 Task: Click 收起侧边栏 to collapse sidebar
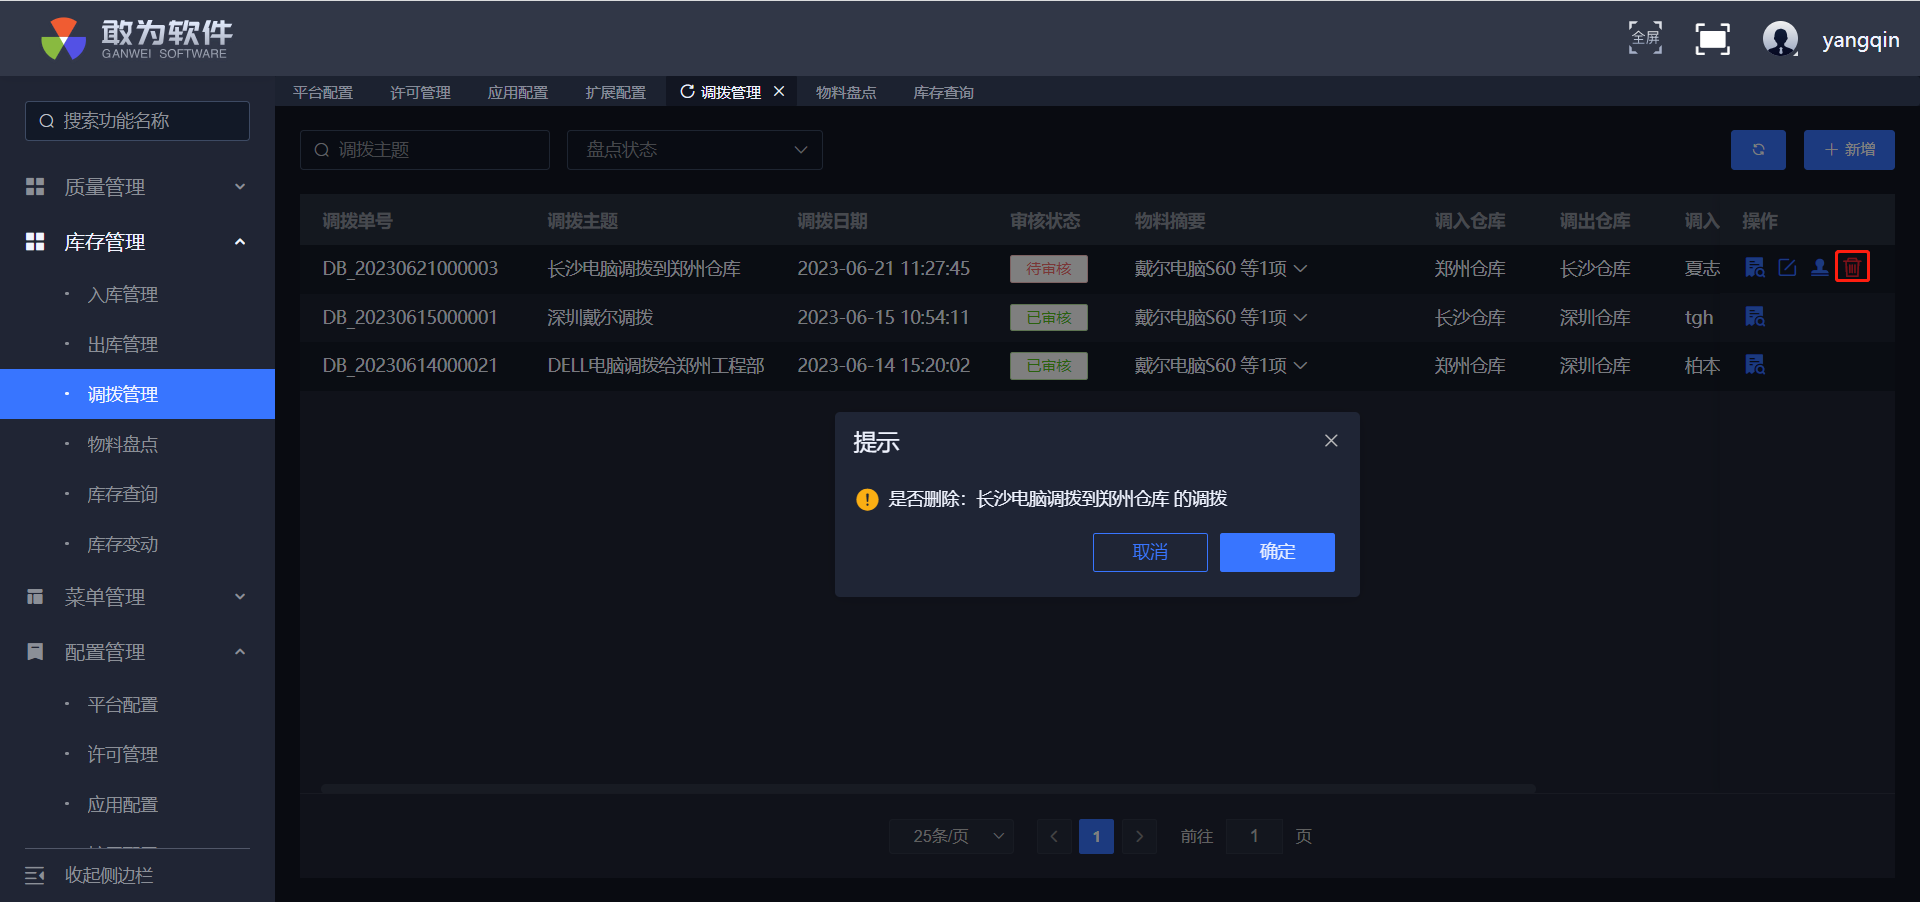pyautogui.click(x=109, y=876)
